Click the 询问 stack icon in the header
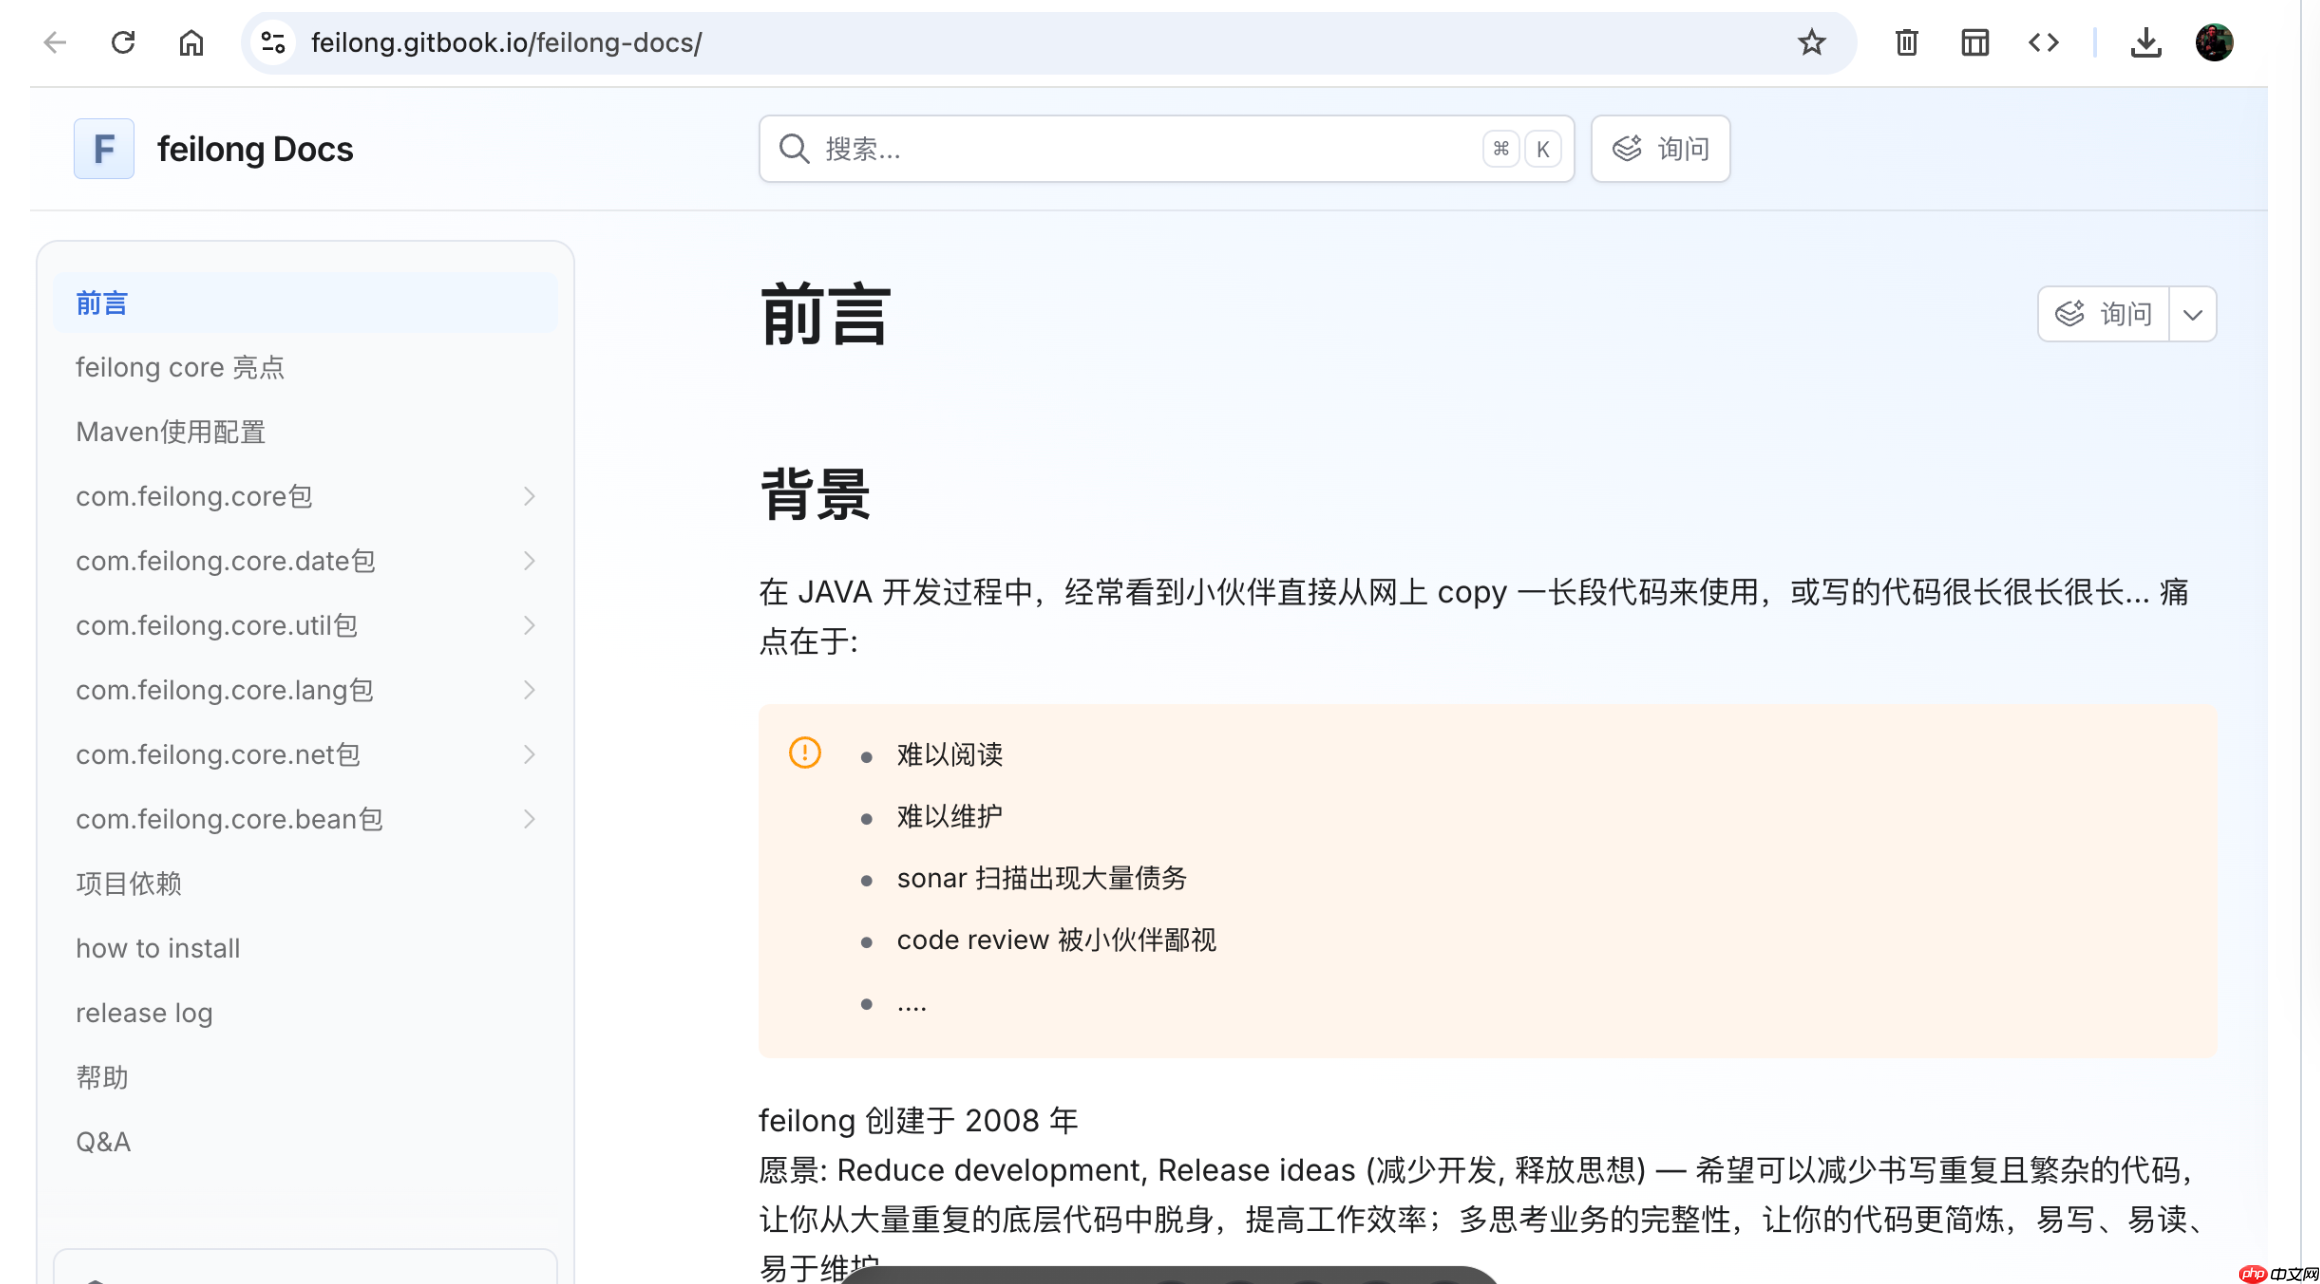This screenshot has height=1284, width=2320. [1626, 147]
